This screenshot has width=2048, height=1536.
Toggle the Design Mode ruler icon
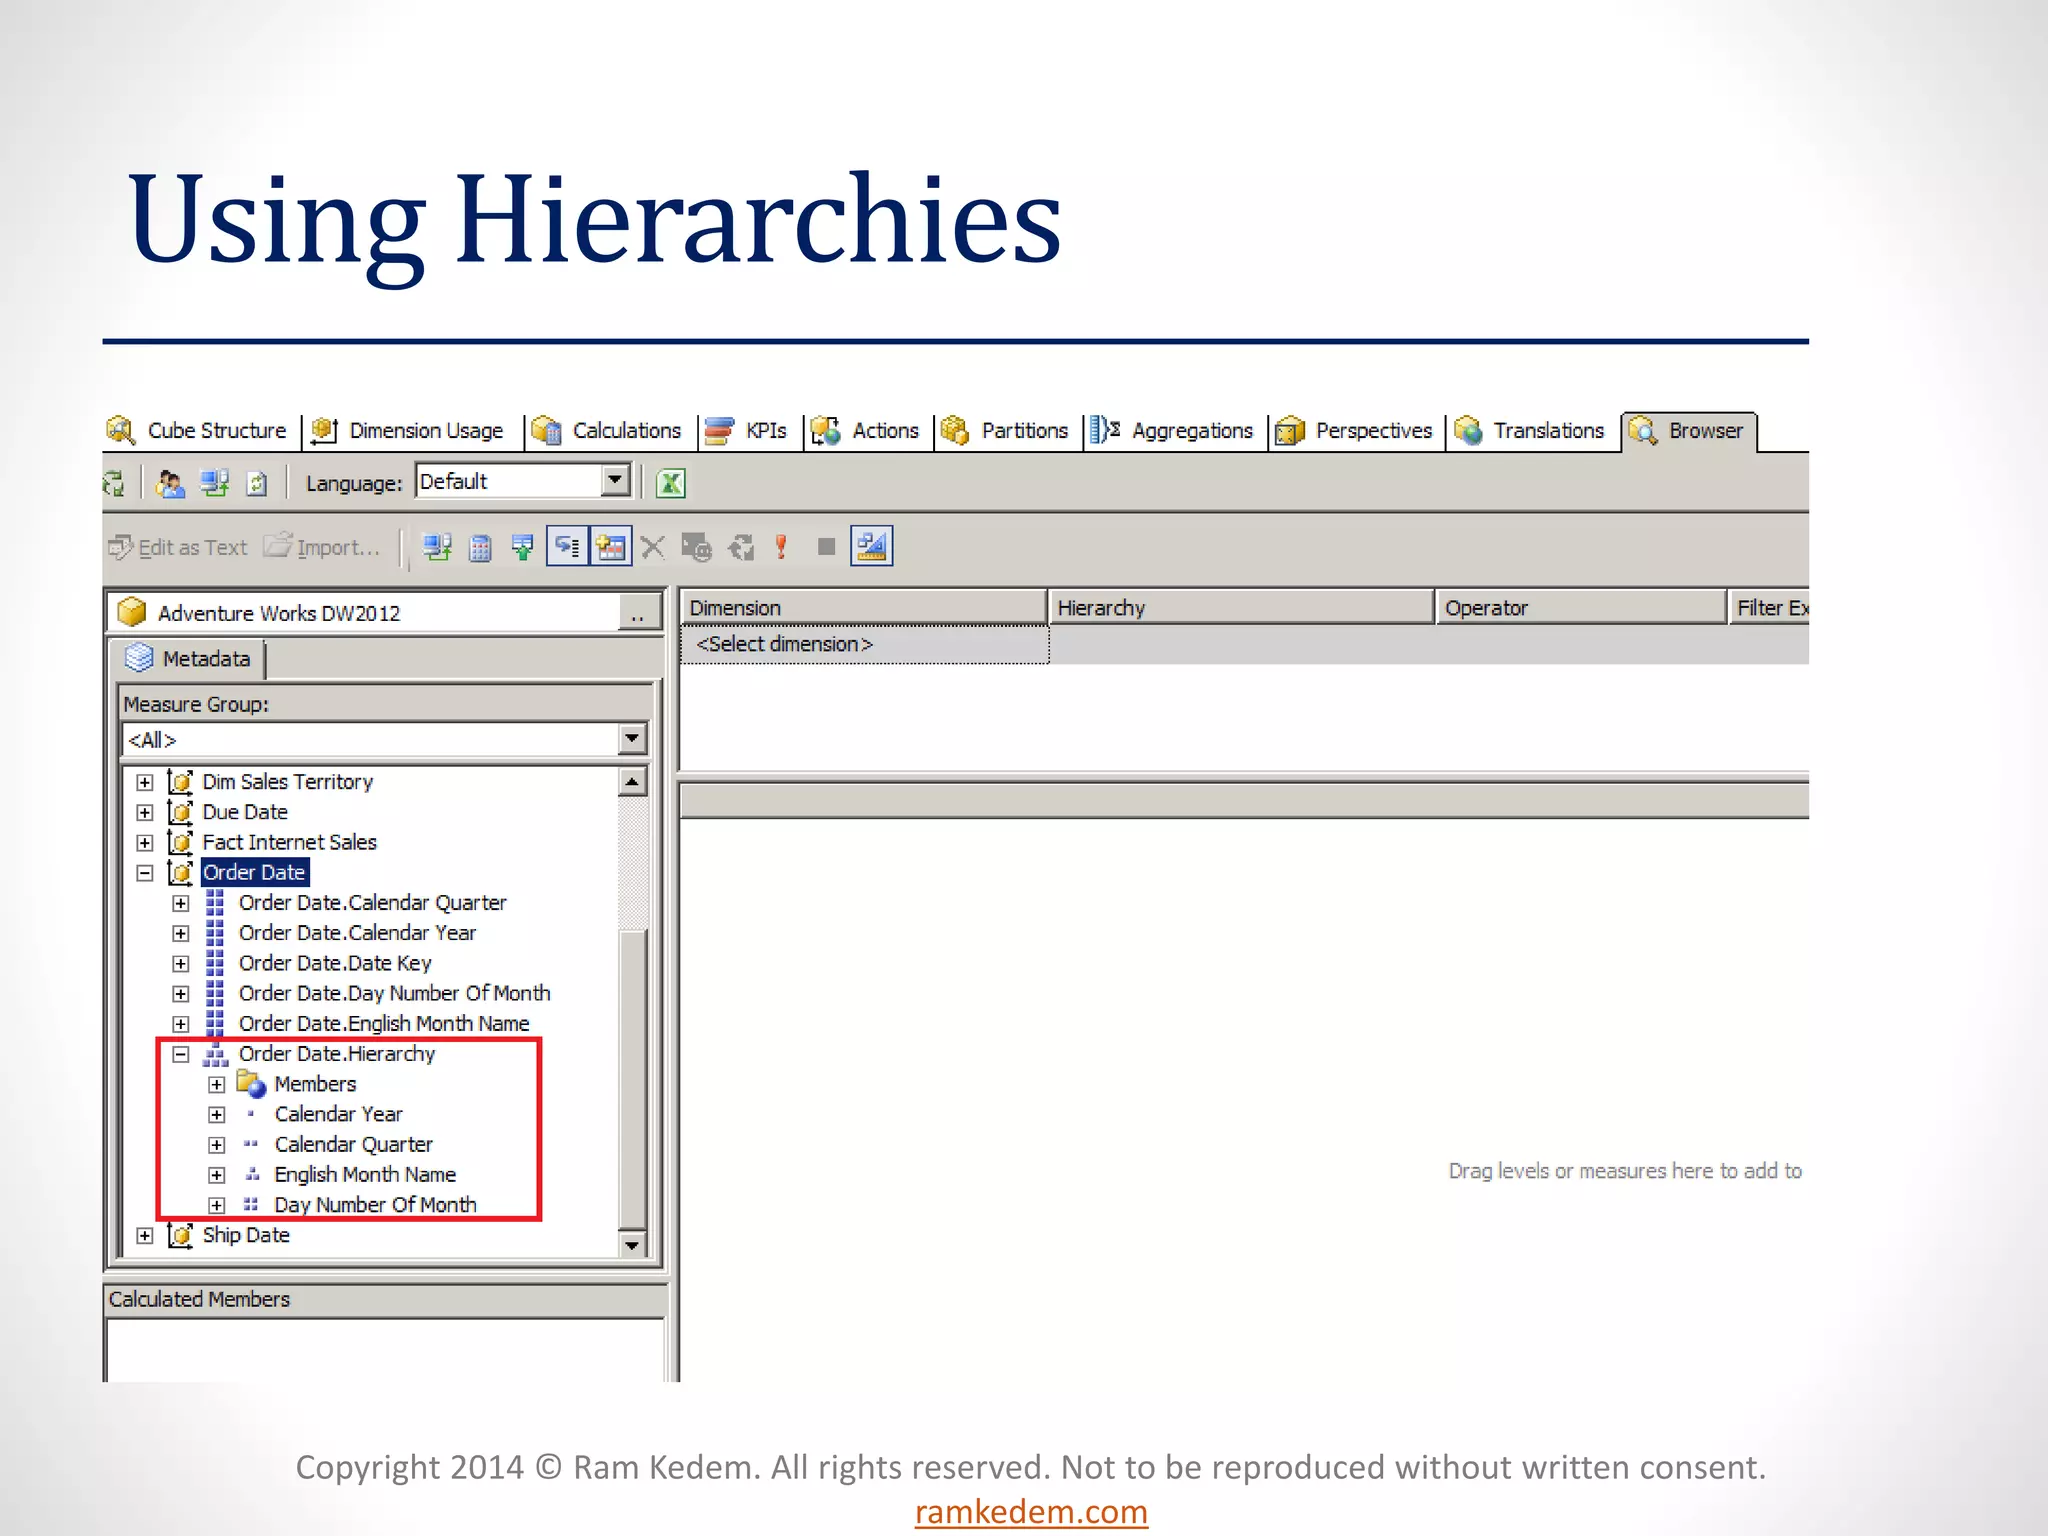click(871, 547)
